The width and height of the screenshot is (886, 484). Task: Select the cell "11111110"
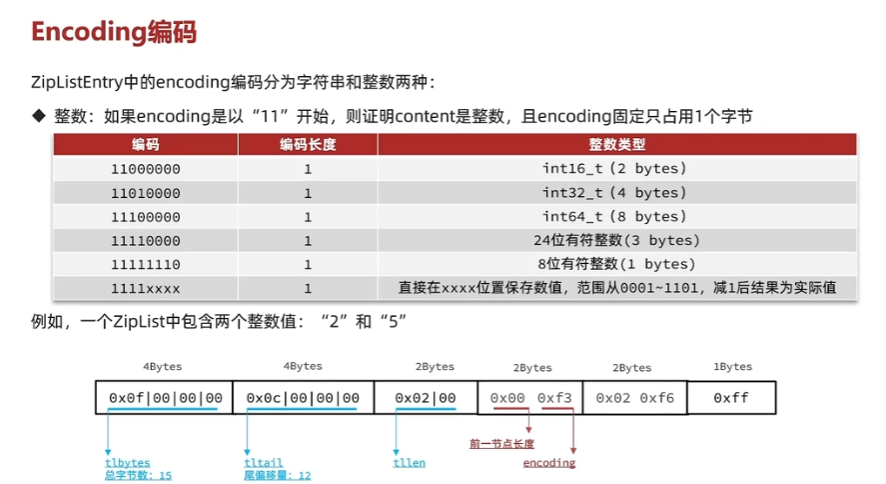tap(146, 264)
